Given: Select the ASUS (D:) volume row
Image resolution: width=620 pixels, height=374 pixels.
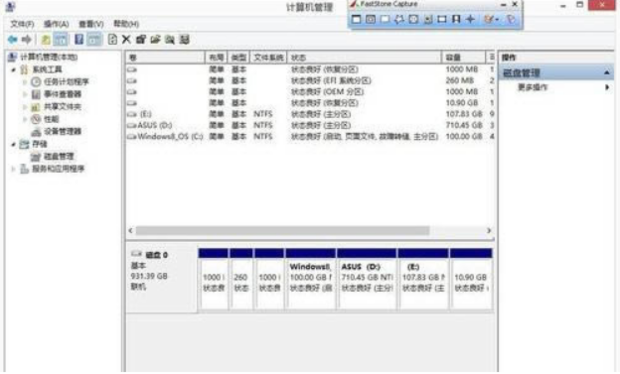Looking at the screenshot, I should coord(310,125).
